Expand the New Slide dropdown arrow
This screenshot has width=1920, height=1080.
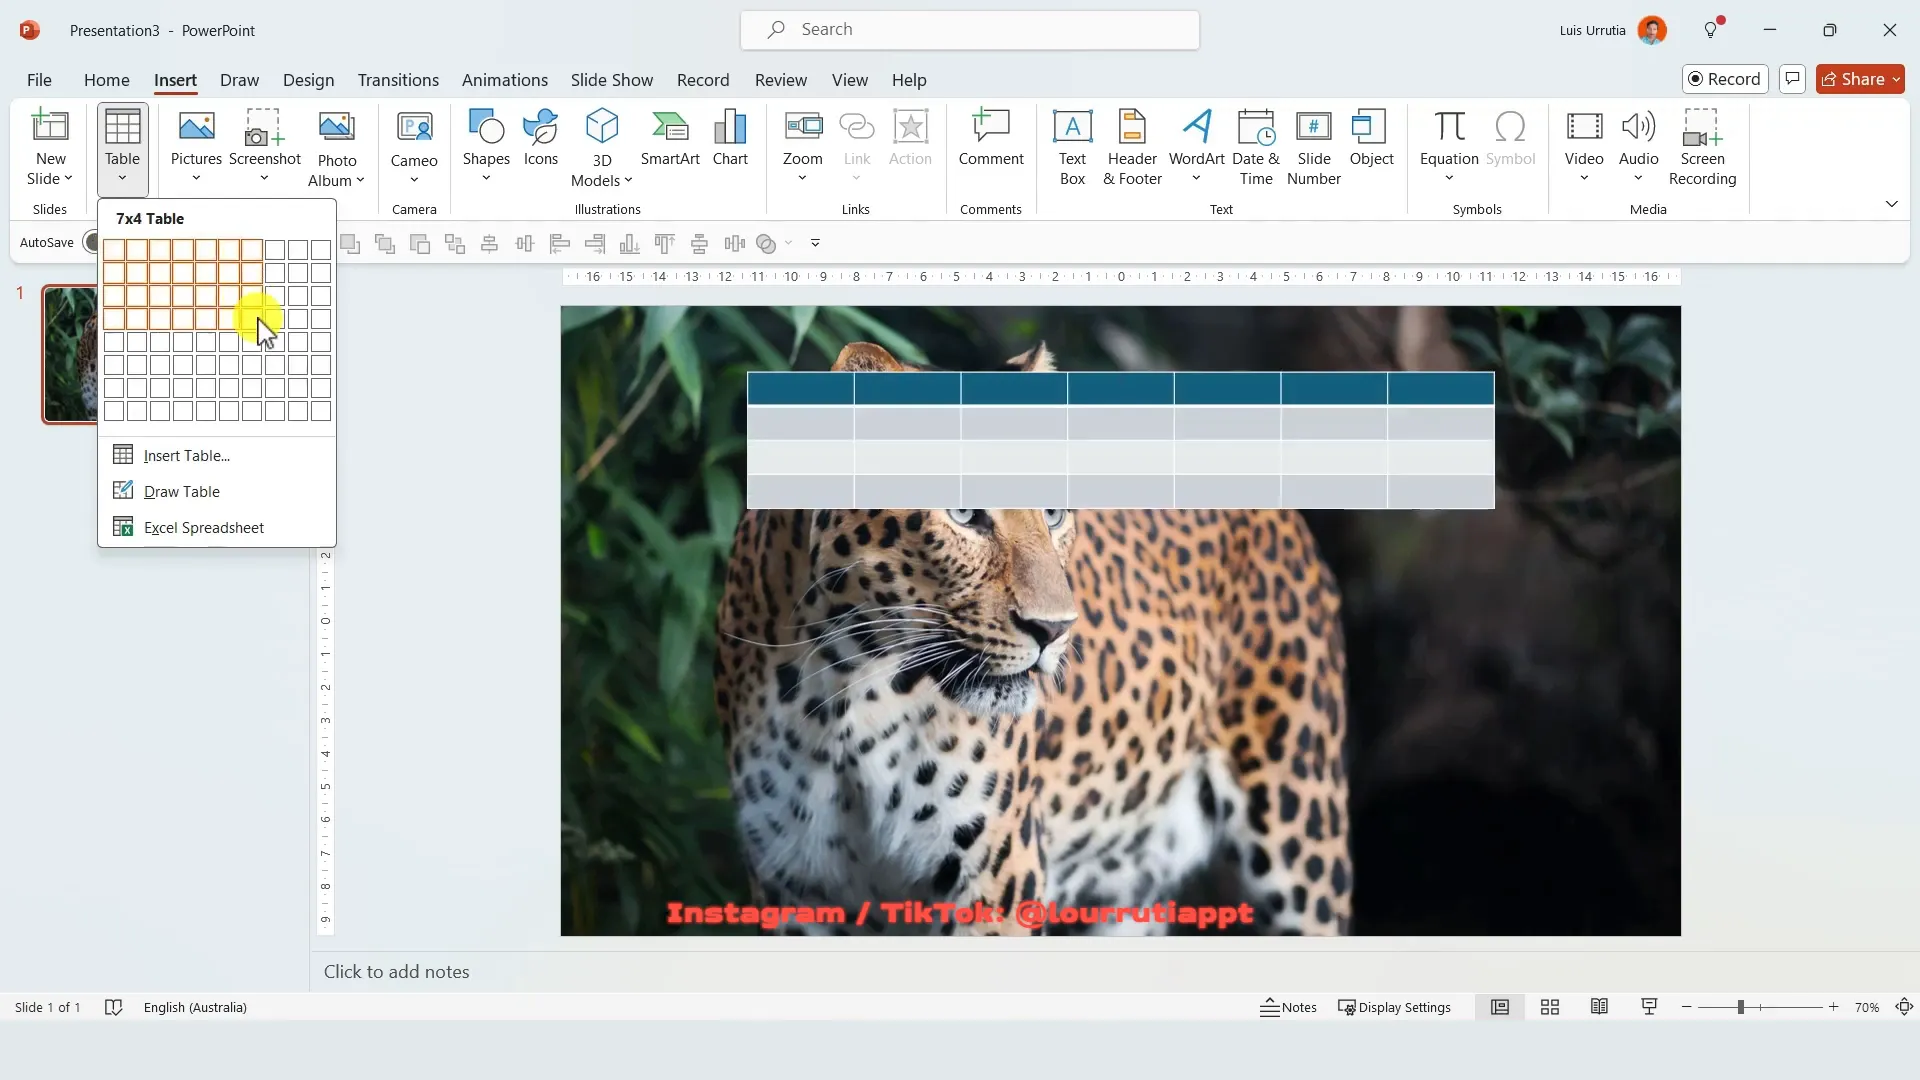pos(69,179)
